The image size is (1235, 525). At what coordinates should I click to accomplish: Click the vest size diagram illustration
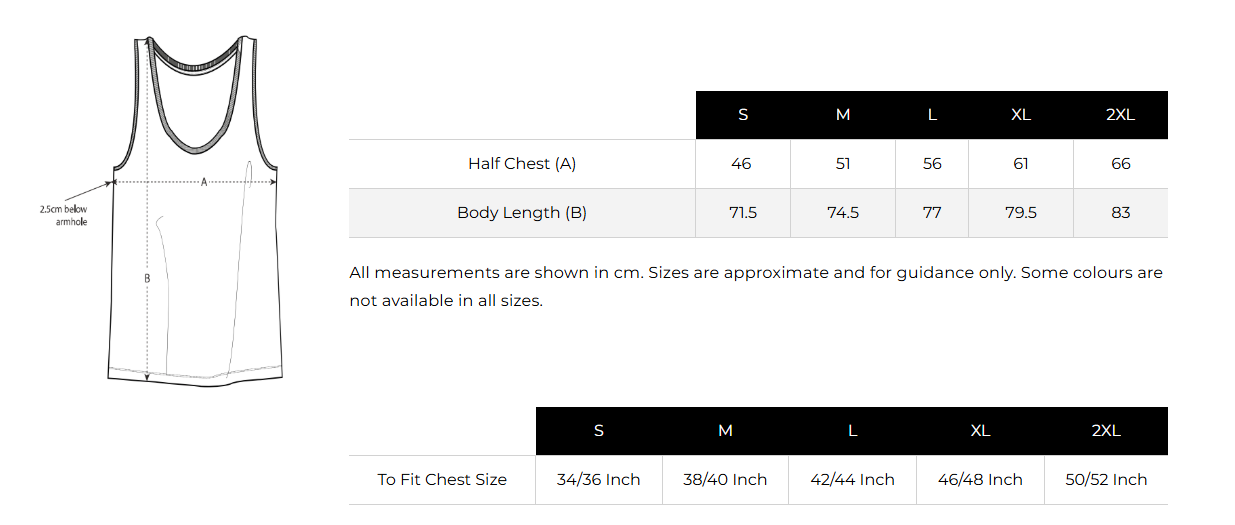(195, 210)
